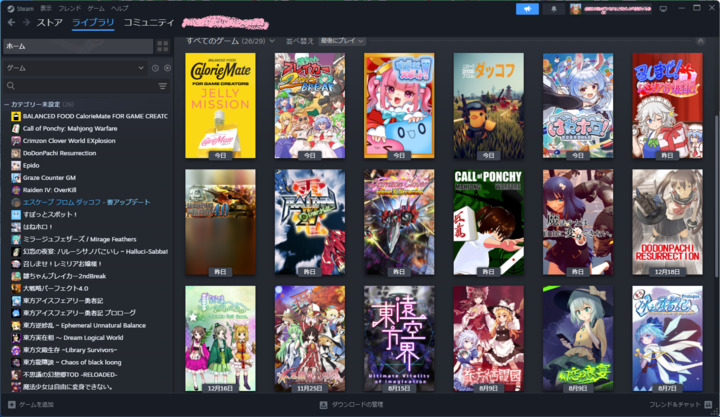720x417 pixels.
Task: Open the ヘルプ menu
Action: click(120, 9)
